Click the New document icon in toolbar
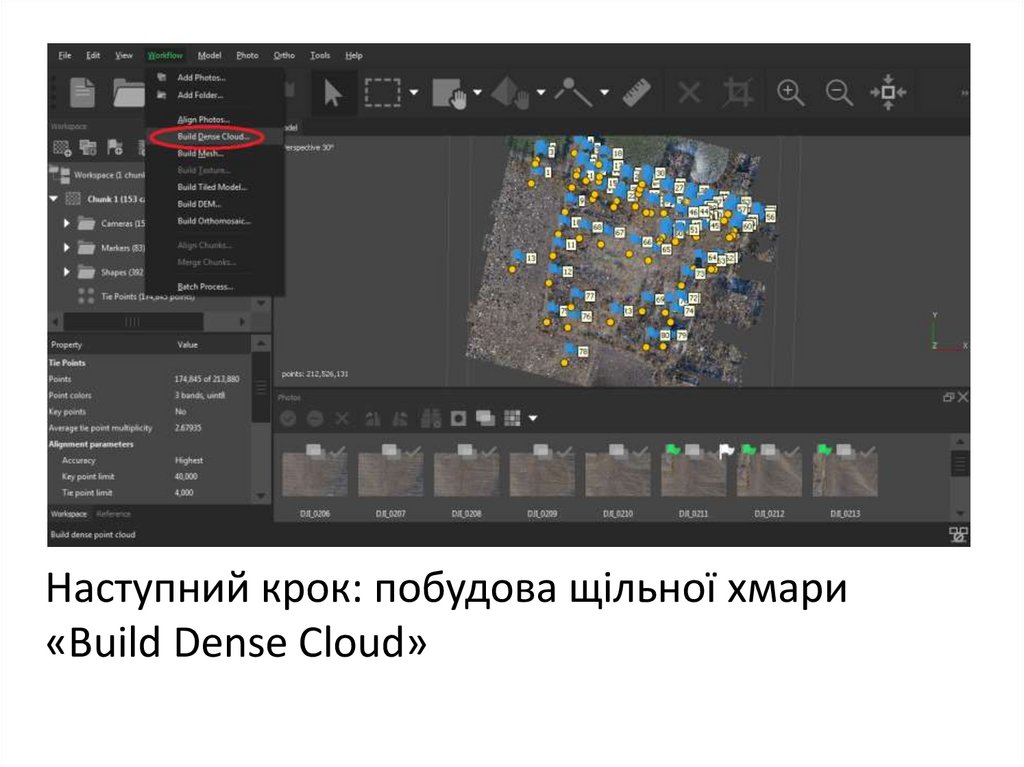1024x767 pixels. tap(82, 92)
